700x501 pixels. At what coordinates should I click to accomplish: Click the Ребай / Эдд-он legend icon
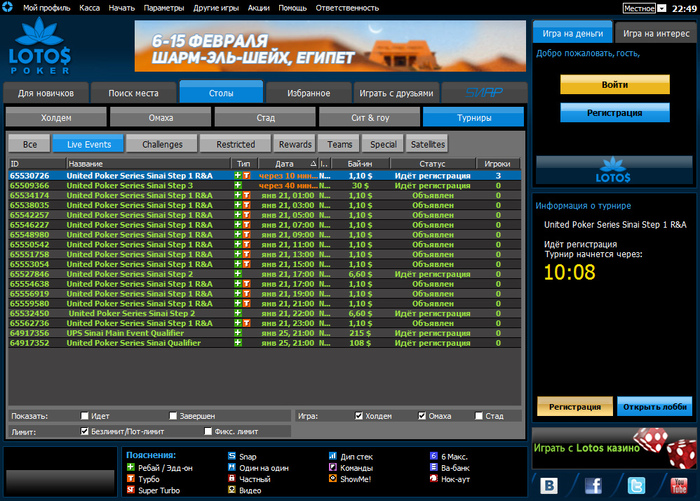tap(131, 467)
